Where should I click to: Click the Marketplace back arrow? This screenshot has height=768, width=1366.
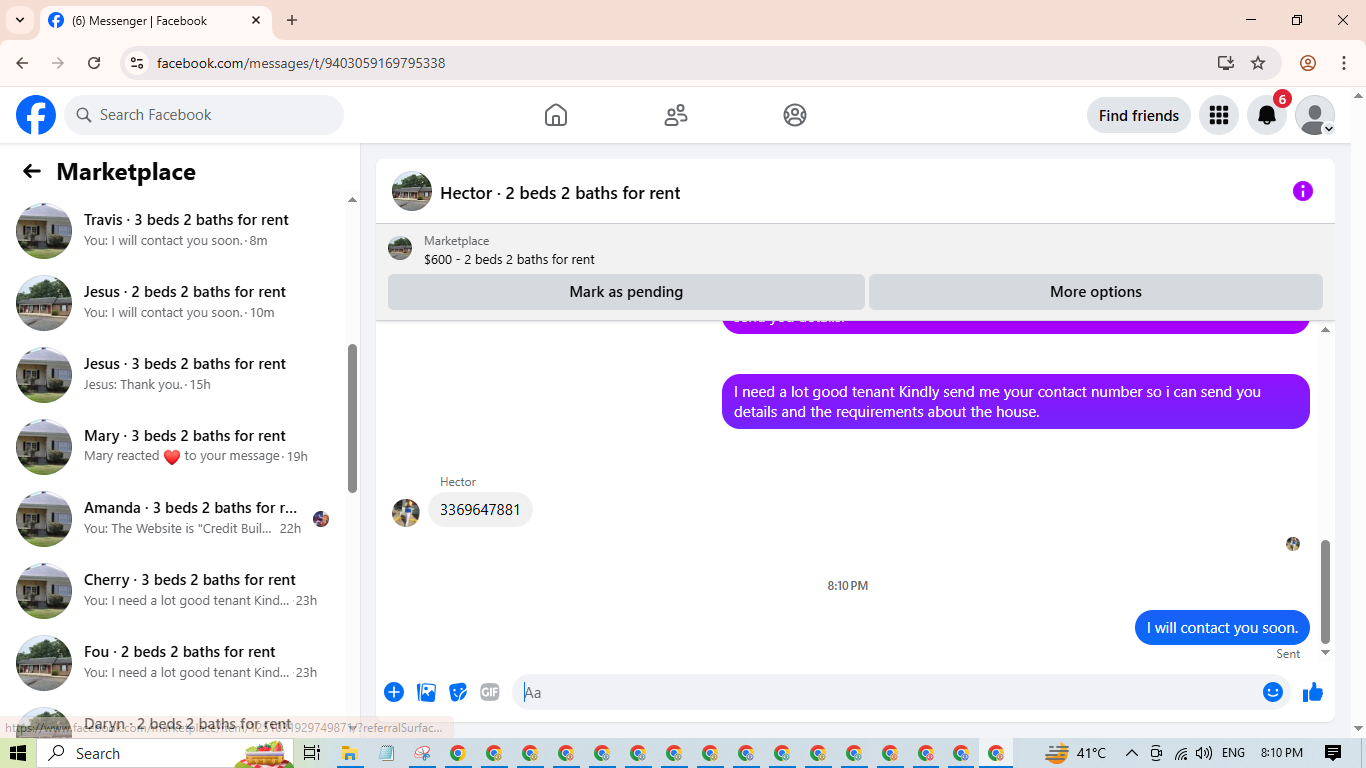(32, 171)
